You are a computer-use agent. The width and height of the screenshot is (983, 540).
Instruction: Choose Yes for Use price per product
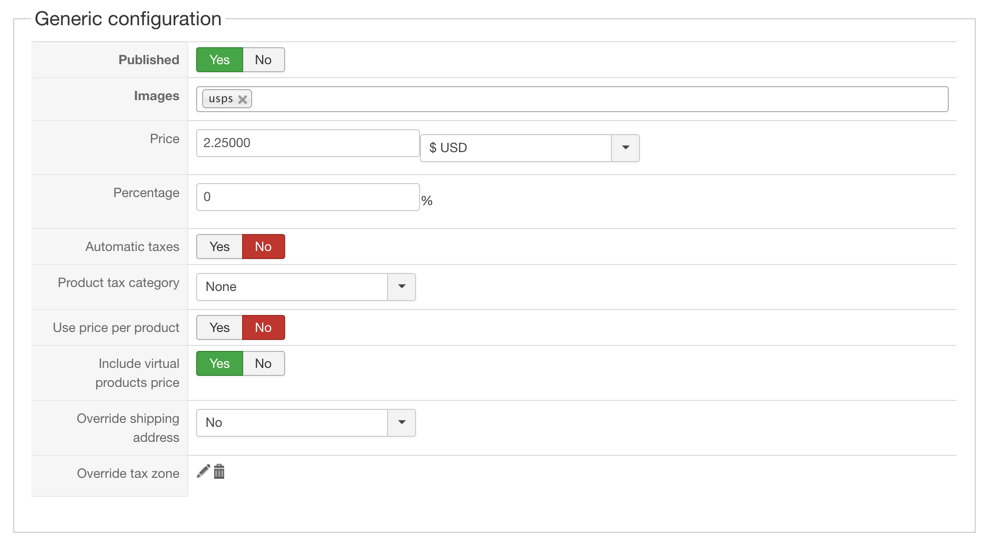click(x=219, y=328)
